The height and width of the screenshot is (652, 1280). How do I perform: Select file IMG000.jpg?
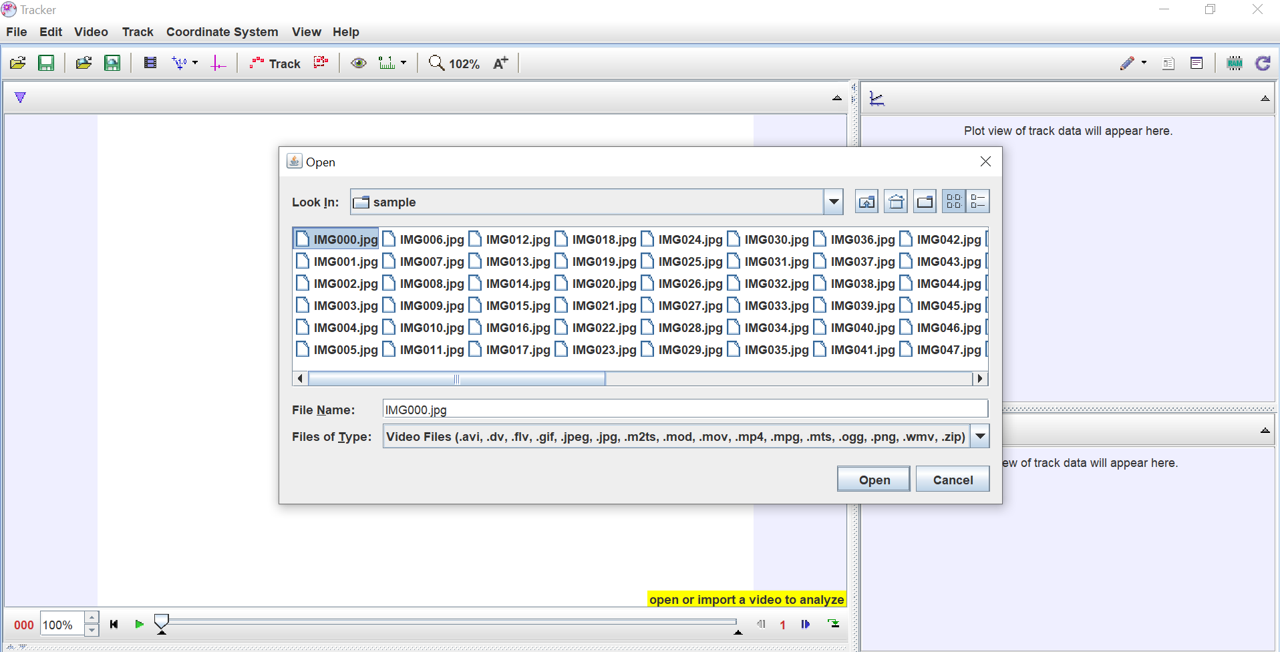coord(336,240)
